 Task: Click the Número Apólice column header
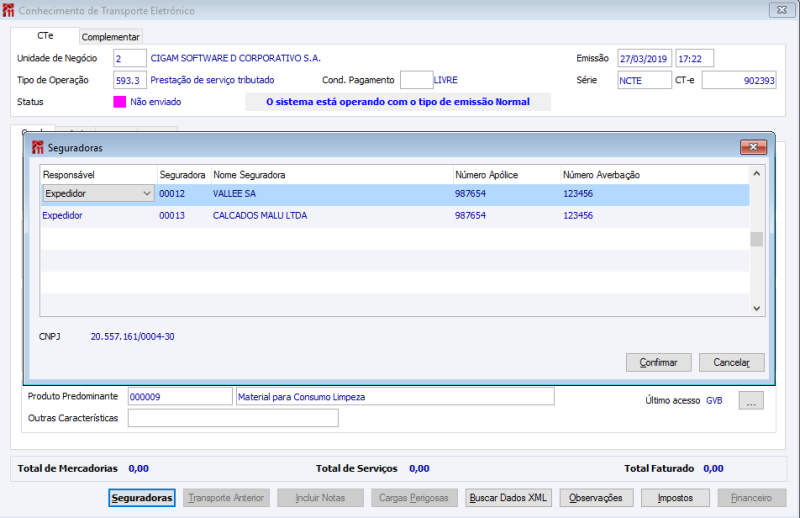[507, 175]
